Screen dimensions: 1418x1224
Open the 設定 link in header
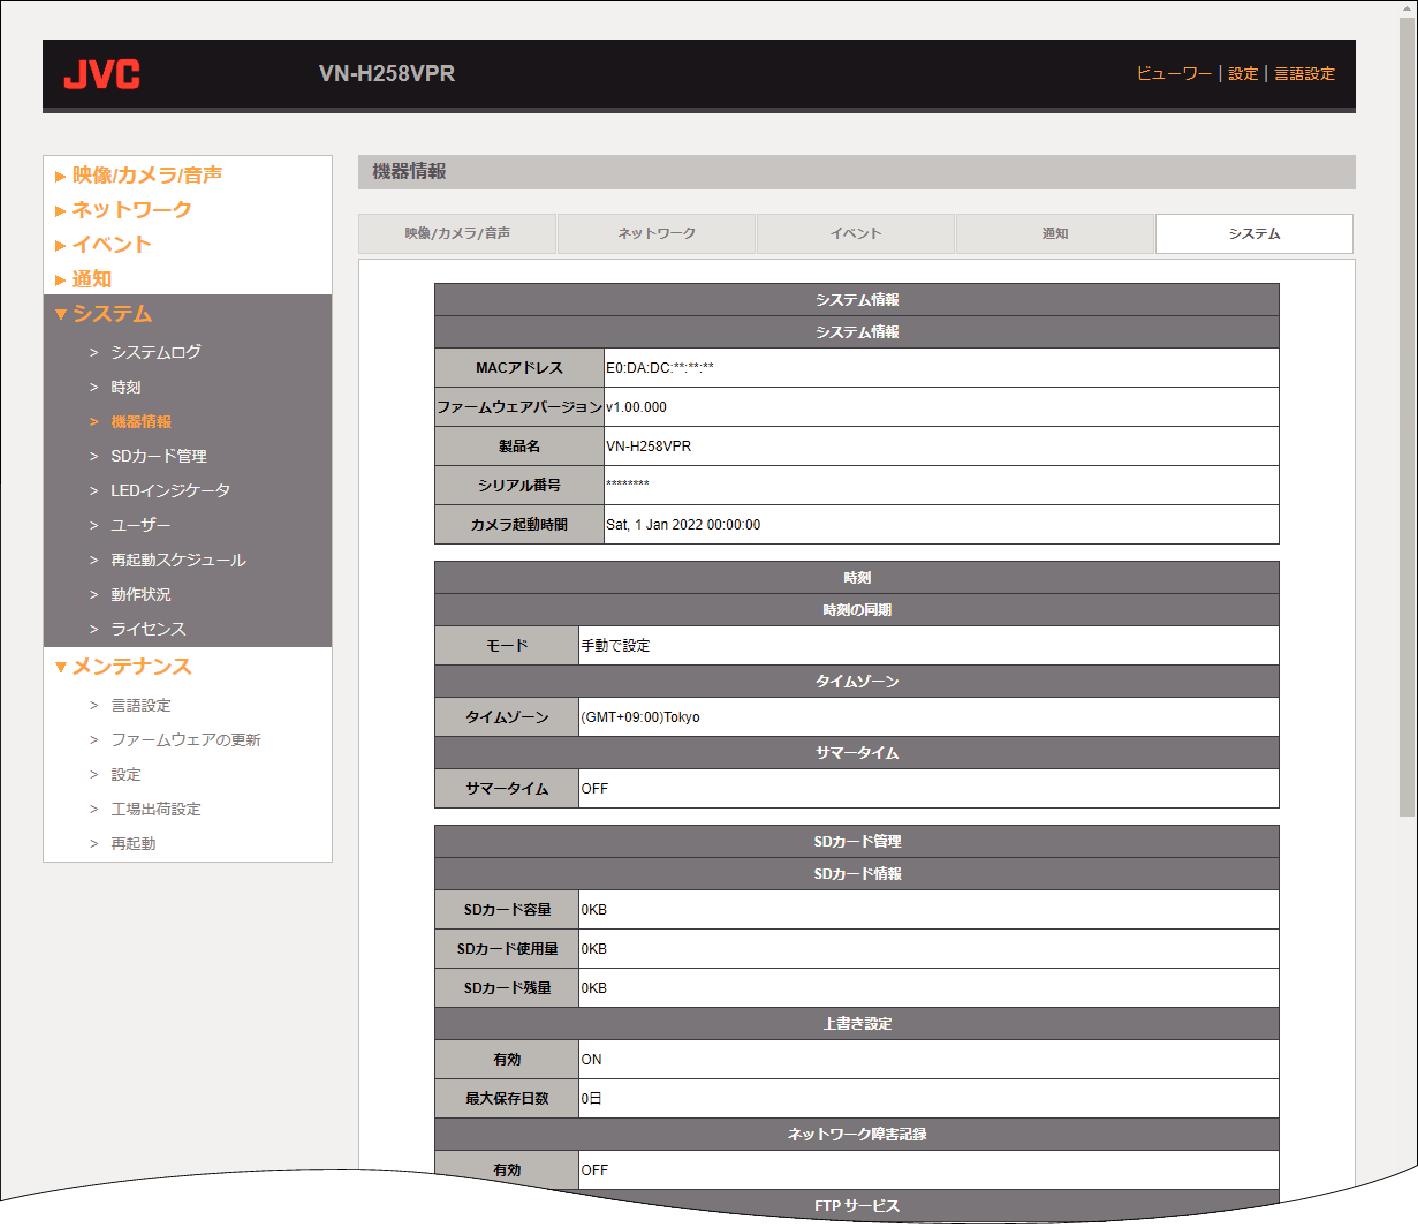pyautogui.click(x=1243, y=73)
